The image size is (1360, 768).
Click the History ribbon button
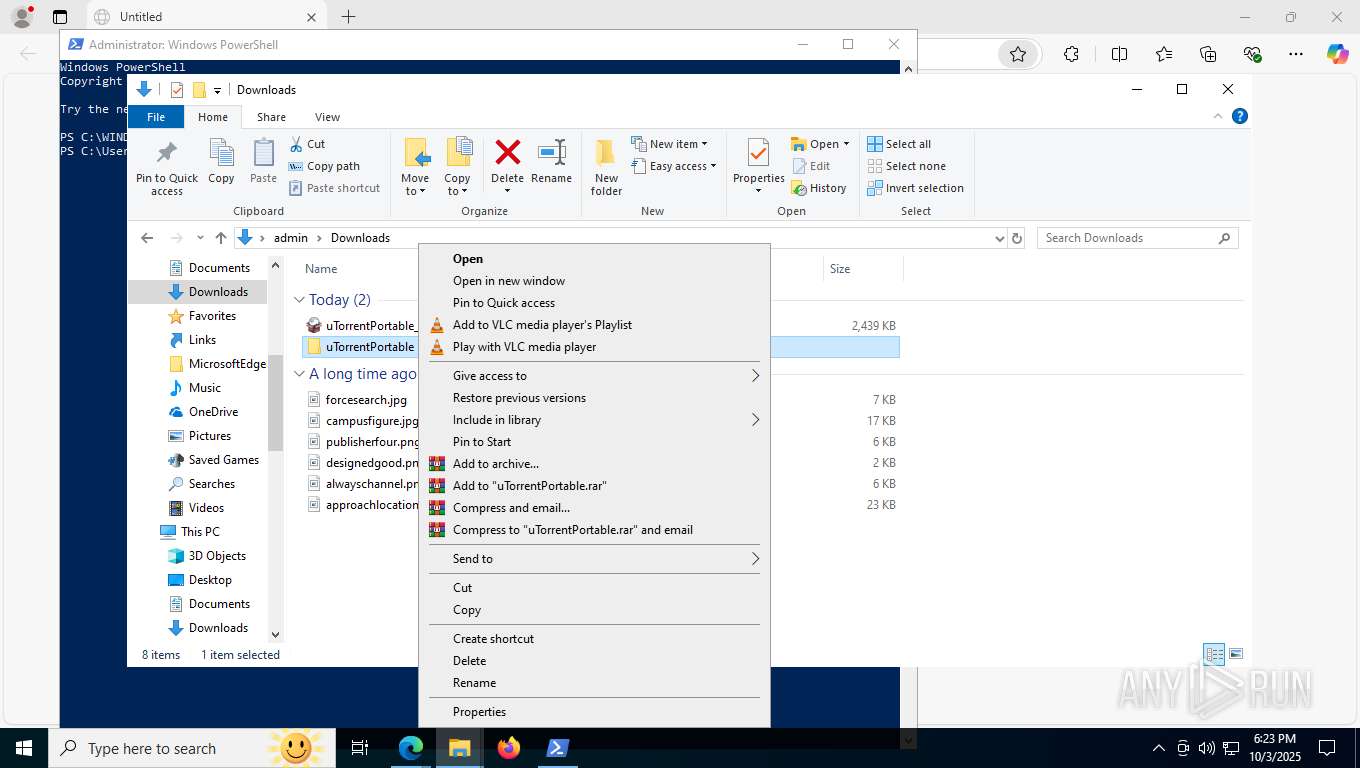819,188
